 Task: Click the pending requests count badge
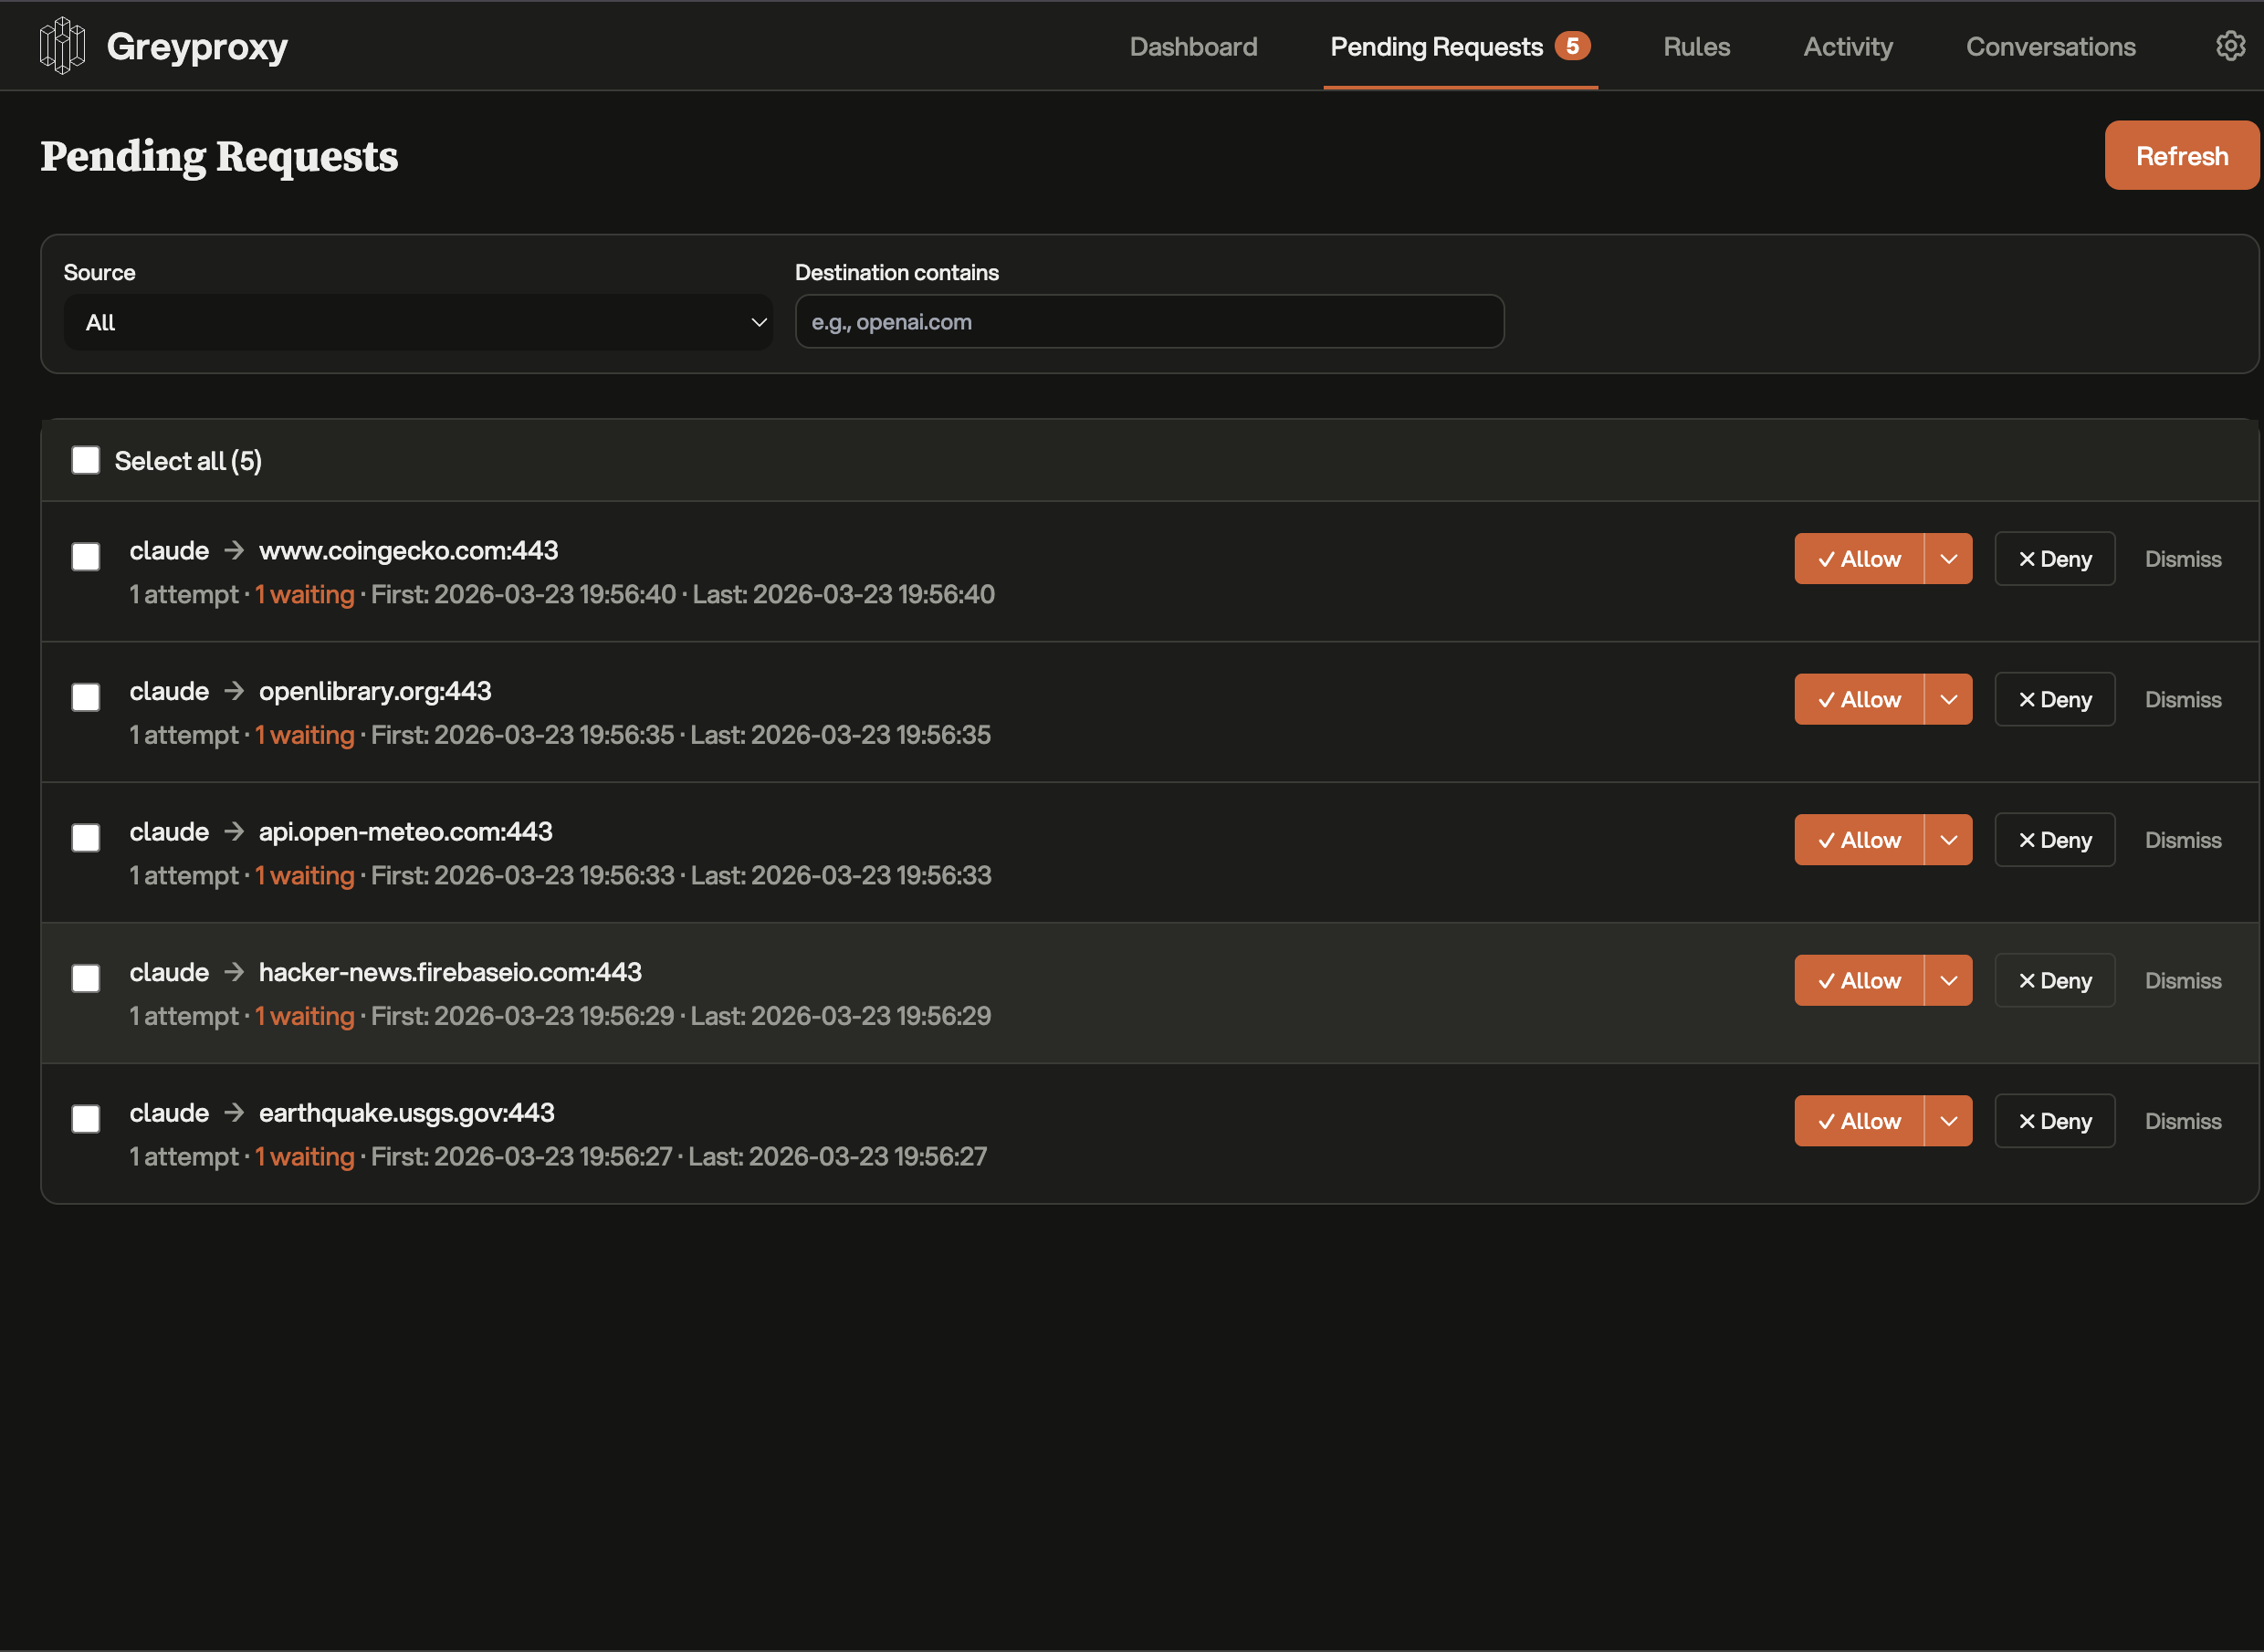tap(1572, 46)
